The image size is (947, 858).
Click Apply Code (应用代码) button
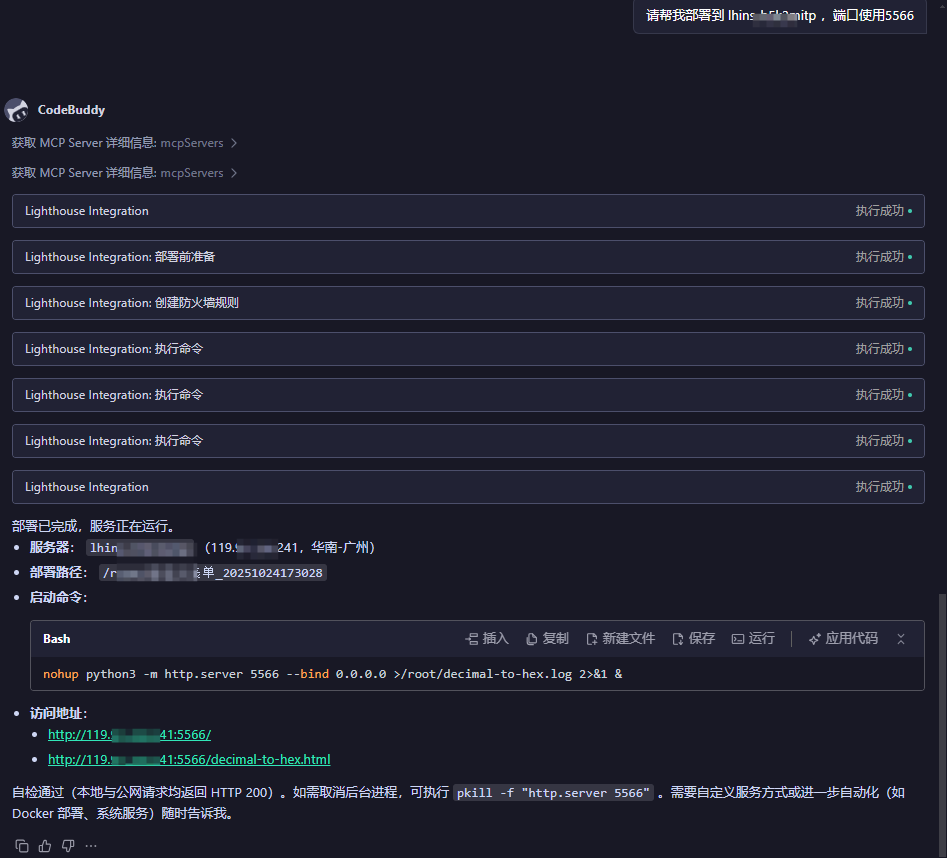[x=843, y=639]
